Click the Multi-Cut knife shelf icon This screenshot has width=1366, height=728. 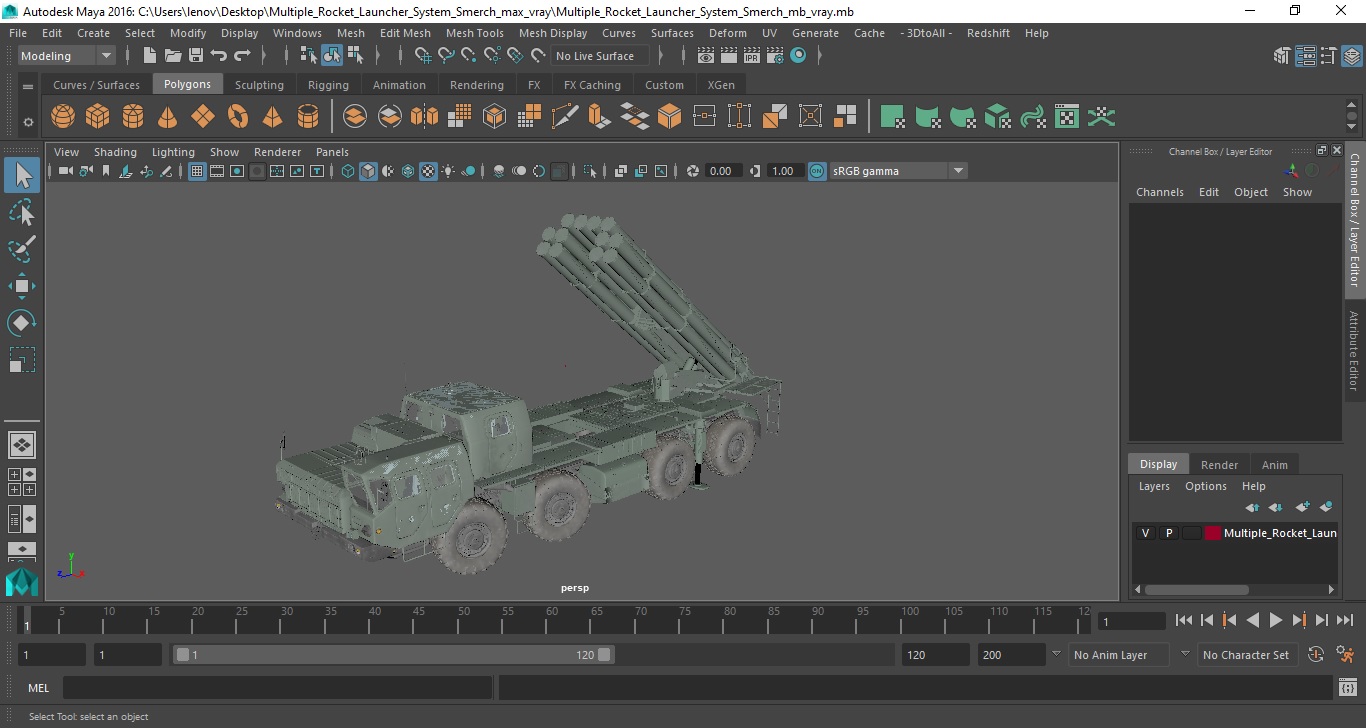click(565, 117)
